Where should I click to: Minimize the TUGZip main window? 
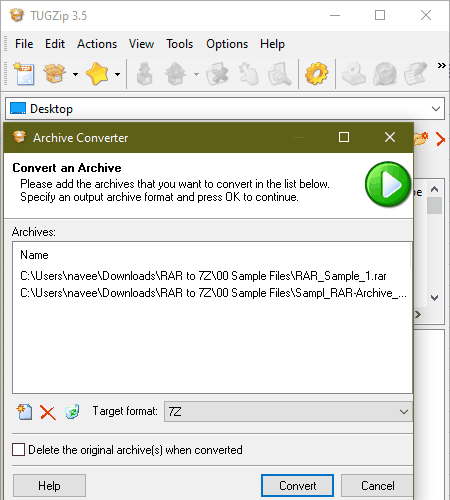pos(335,15)
